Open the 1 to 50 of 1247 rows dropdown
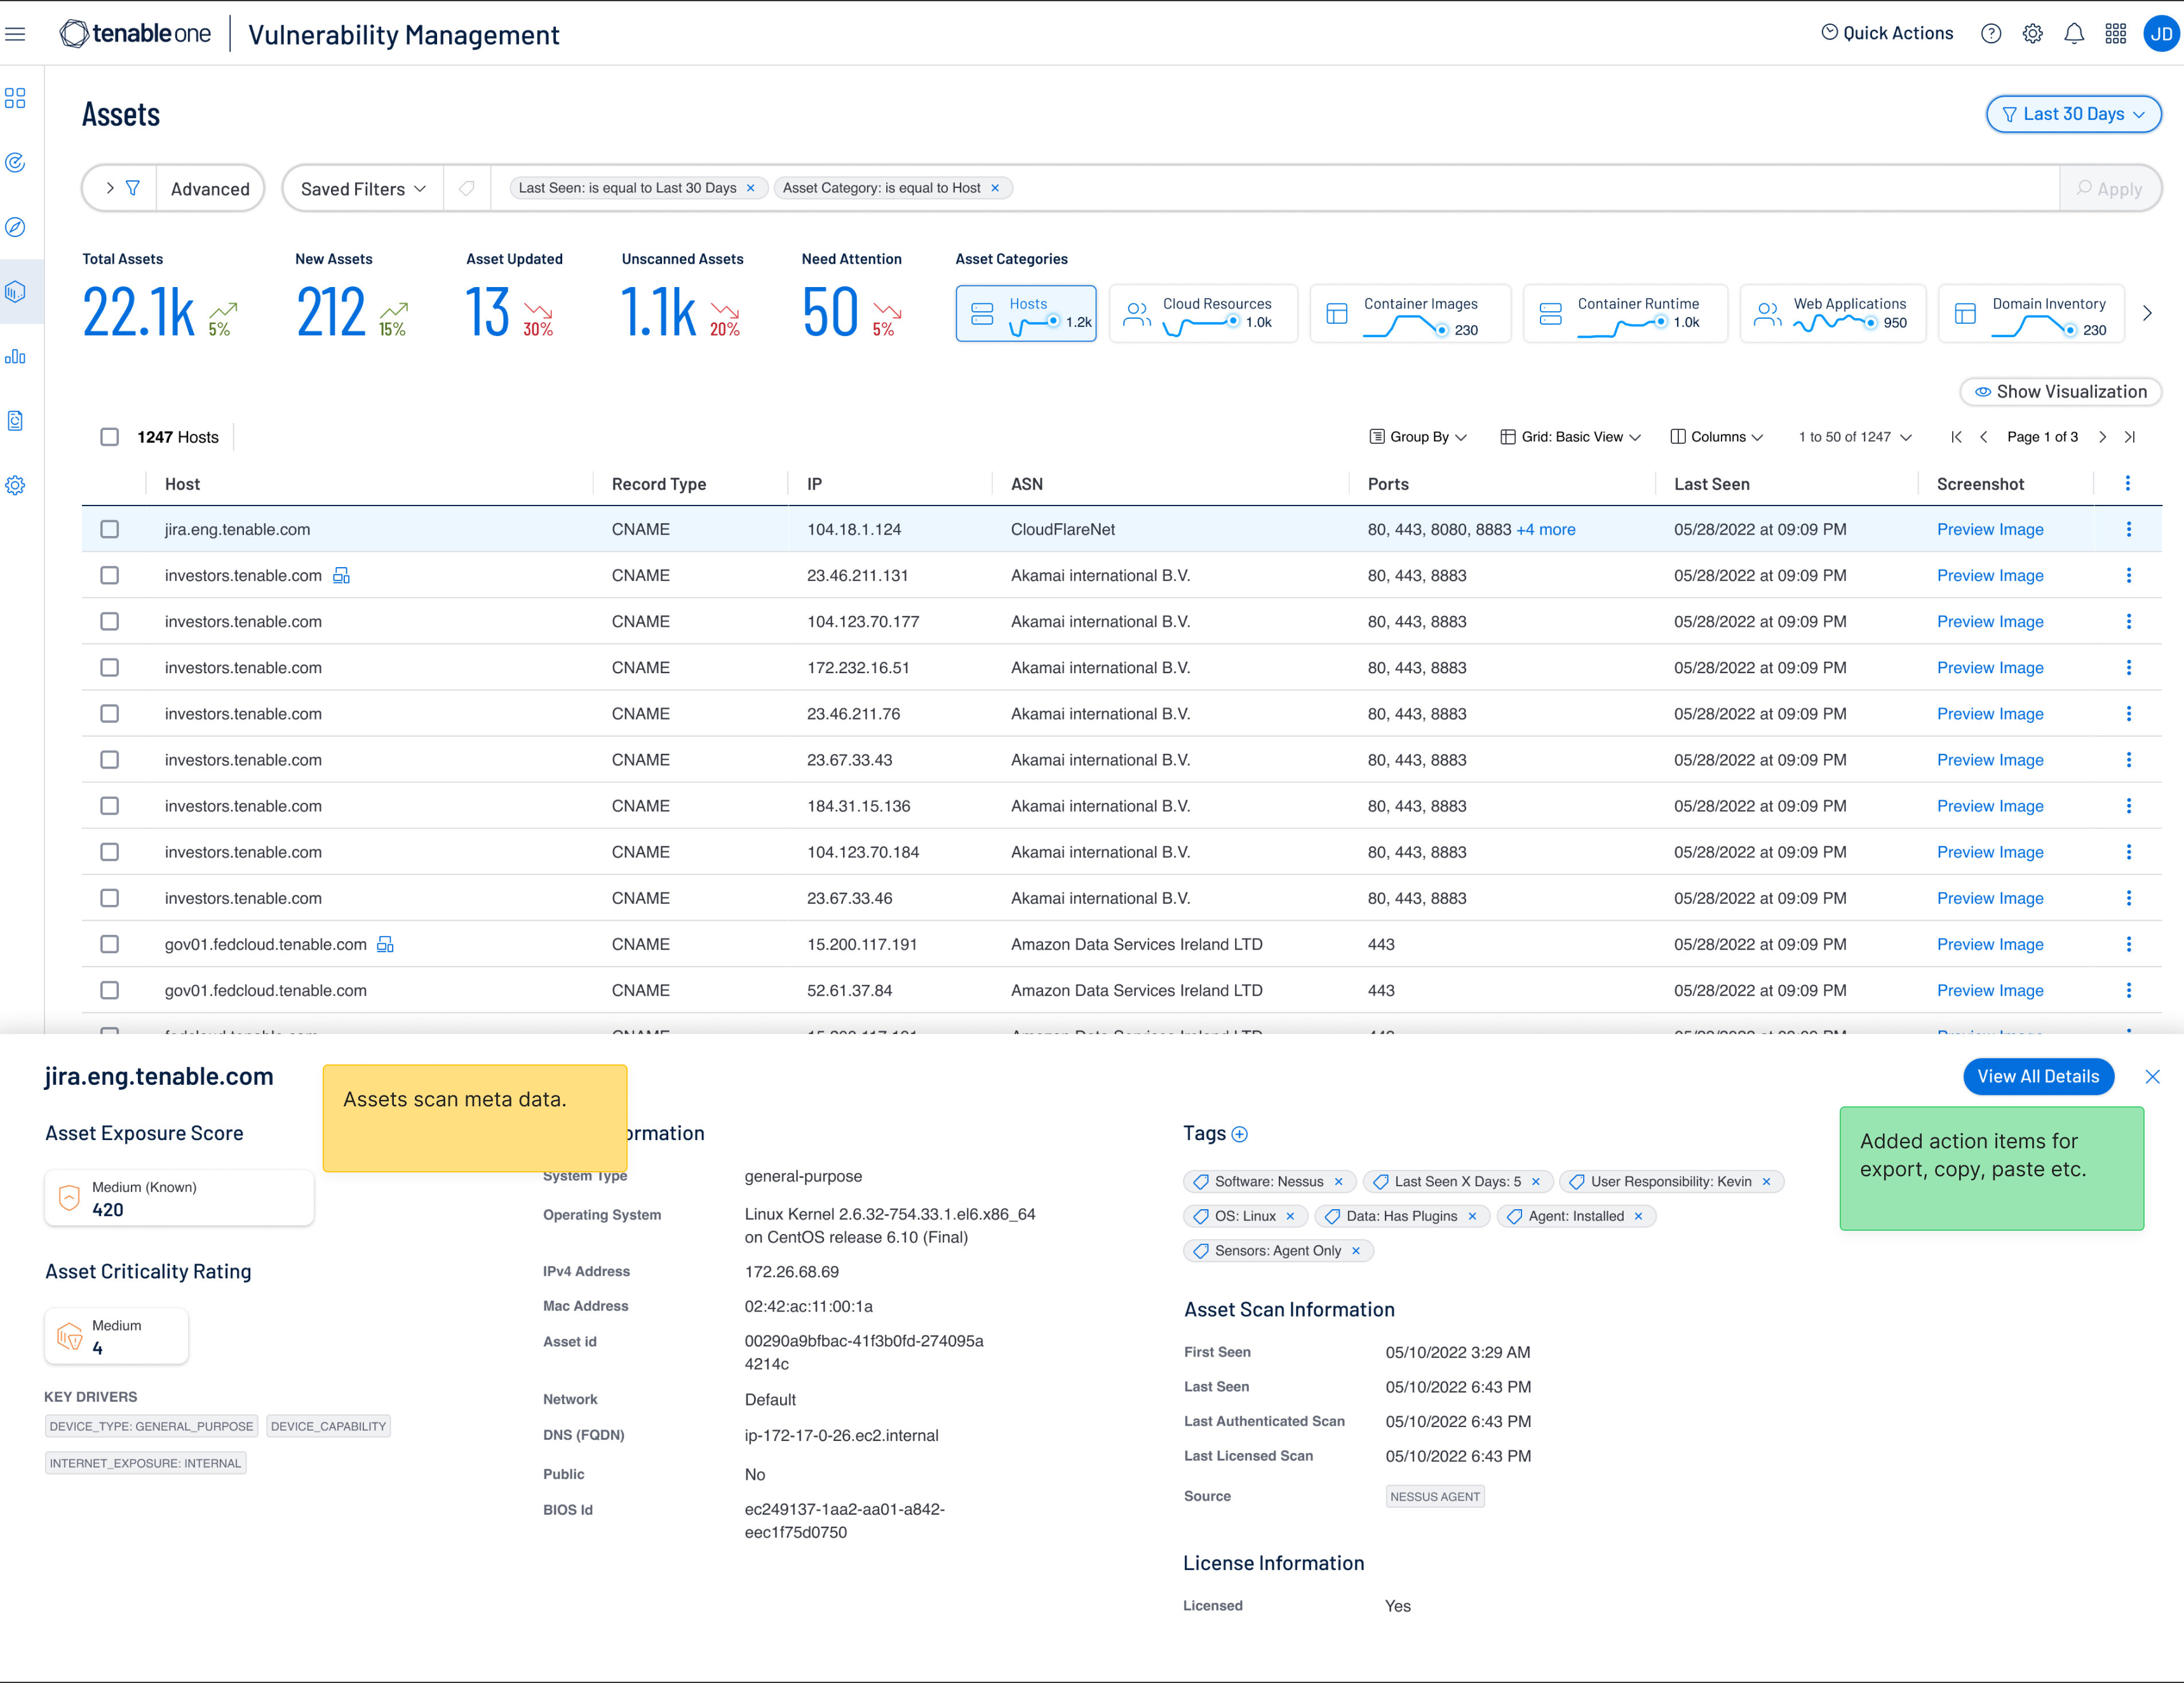Image resolution: width=2184 pixels, height=1683 pixels. point(1855,437)
